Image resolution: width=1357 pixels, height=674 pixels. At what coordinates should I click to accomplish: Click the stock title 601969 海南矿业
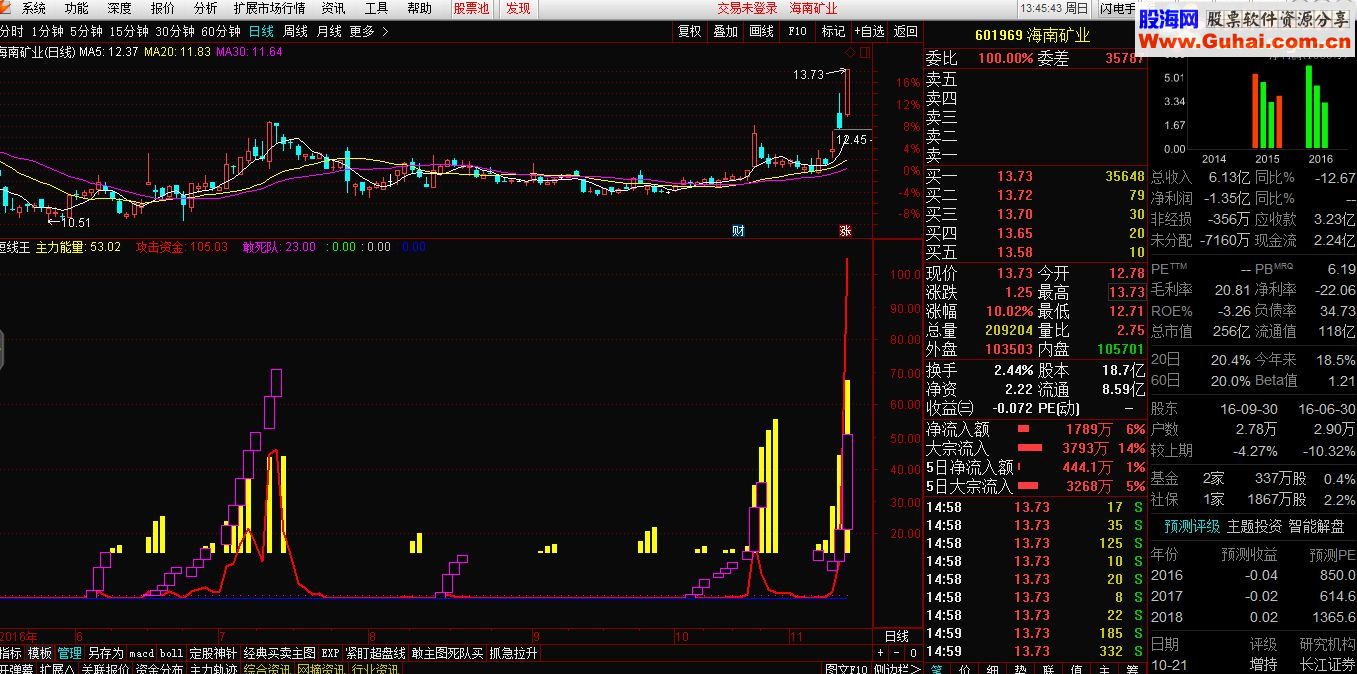click(1034, 36)
